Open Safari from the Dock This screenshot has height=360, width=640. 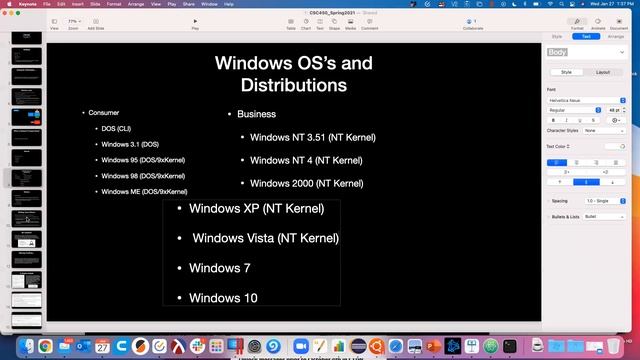[x=396, y=347]
